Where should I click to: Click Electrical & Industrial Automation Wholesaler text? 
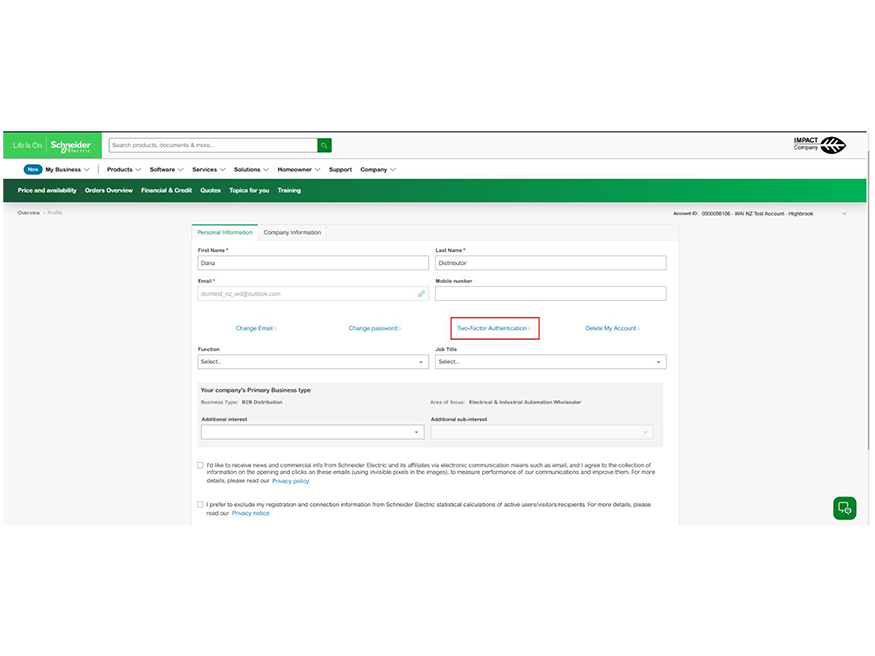[x=525, y=402]
